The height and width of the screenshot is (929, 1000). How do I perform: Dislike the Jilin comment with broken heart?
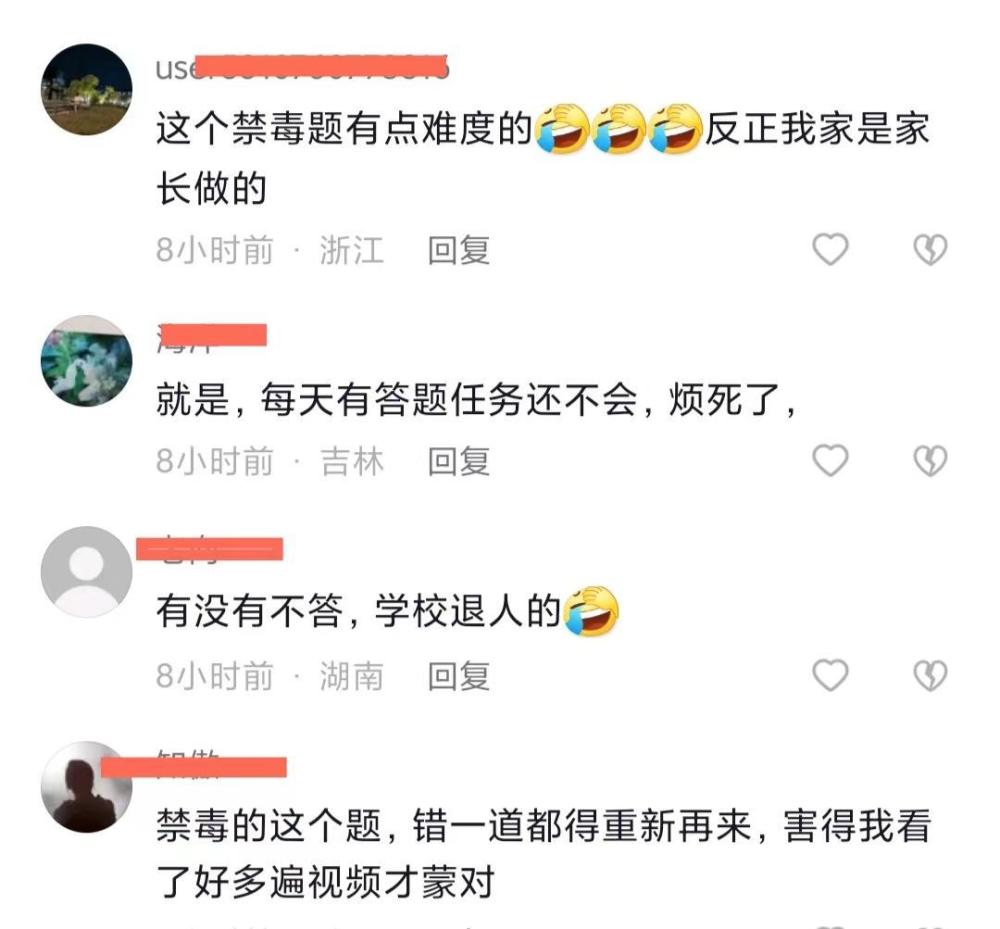[930, 460]
